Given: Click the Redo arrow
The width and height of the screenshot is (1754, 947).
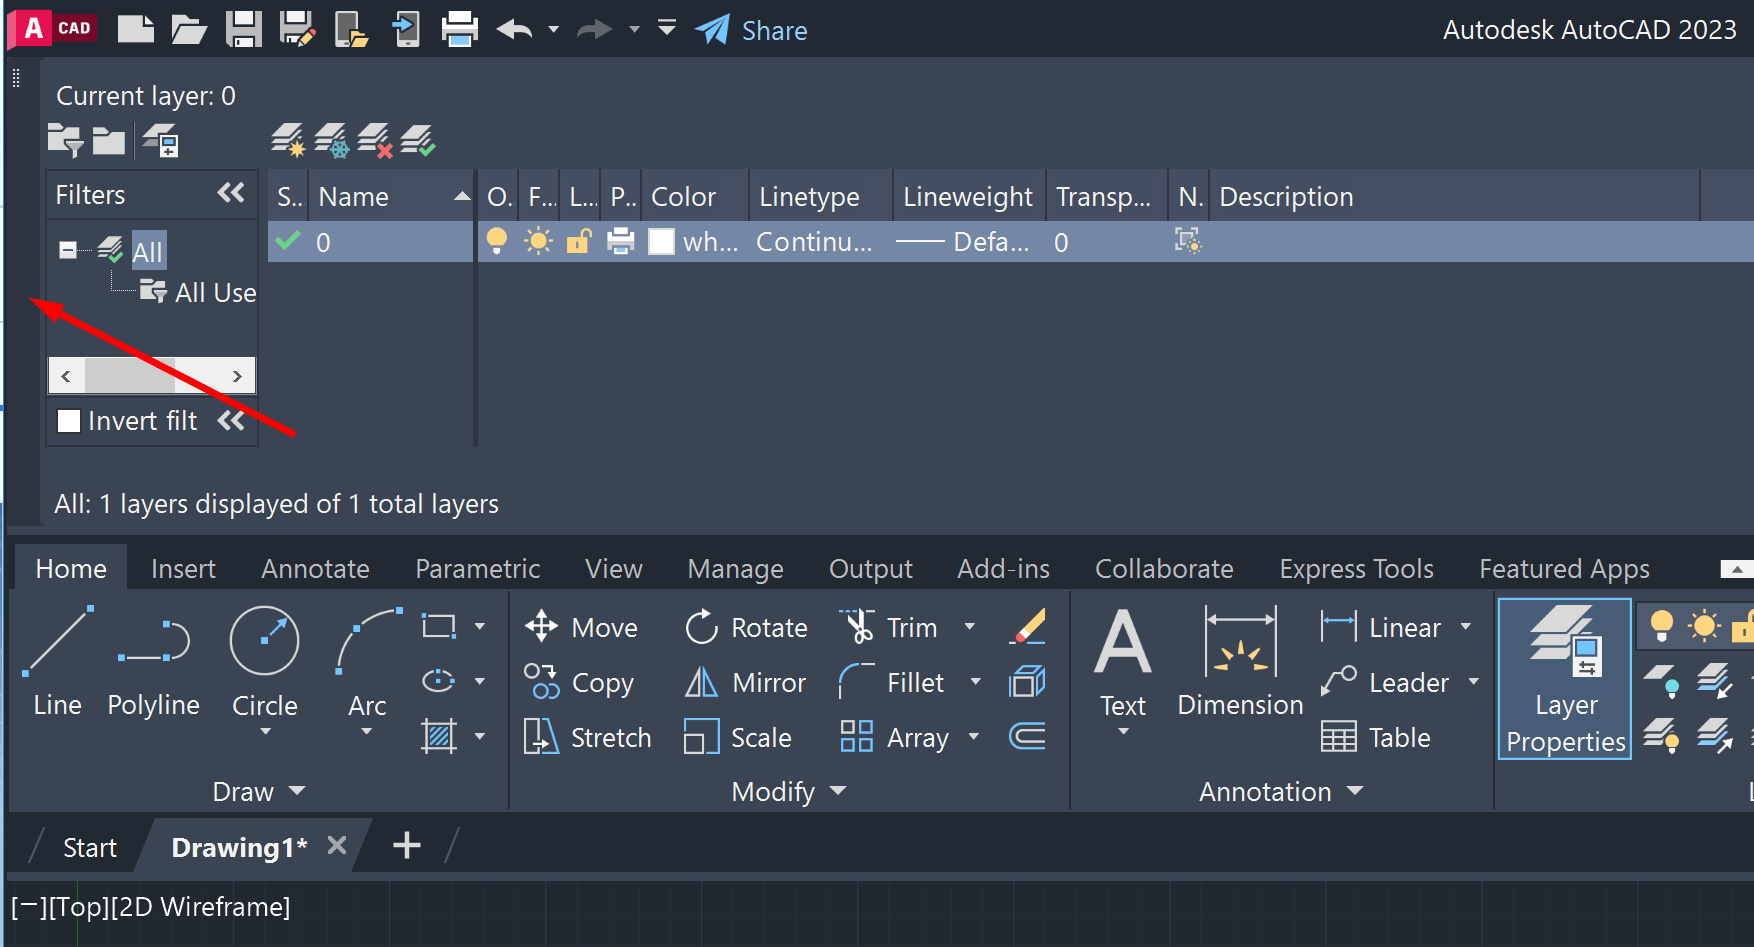Looking at the screenshot, I should tap(595, 29).
